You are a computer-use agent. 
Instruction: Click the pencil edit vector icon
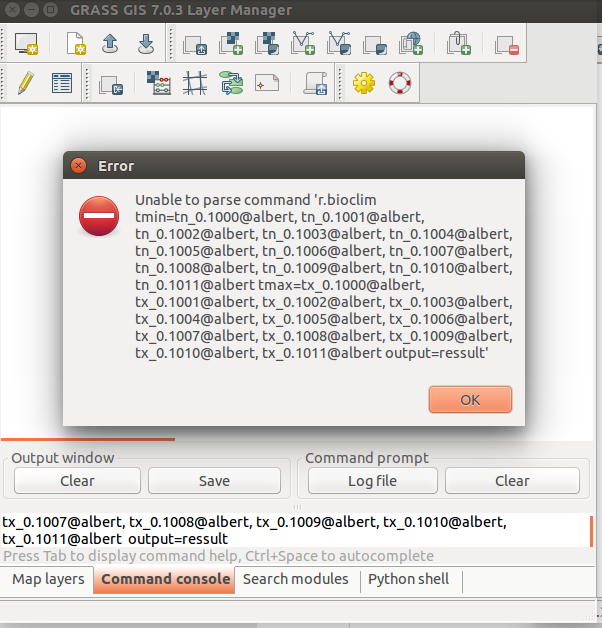tap(26, 83)
